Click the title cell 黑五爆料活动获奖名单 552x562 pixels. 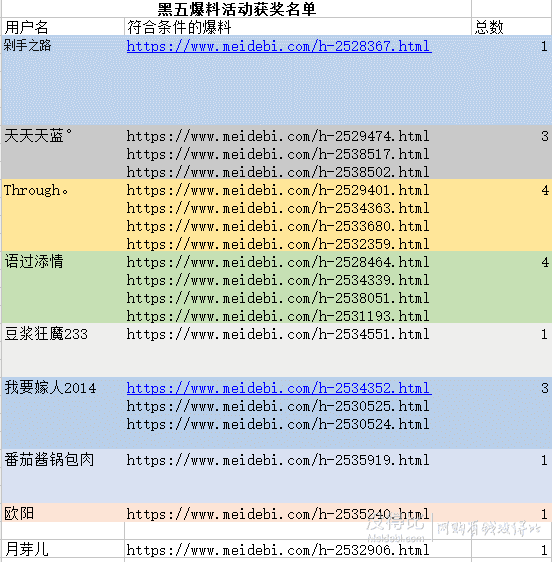(237, 9)
